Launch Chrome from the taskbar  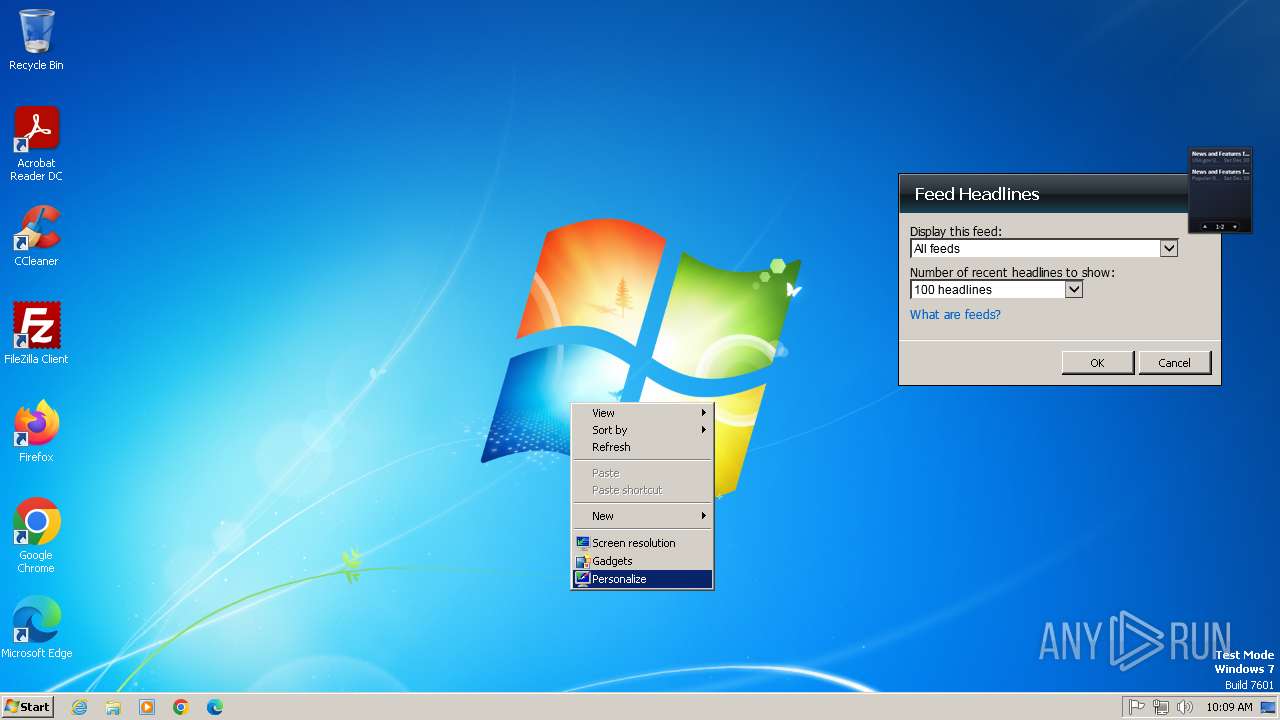coord(181,707)
